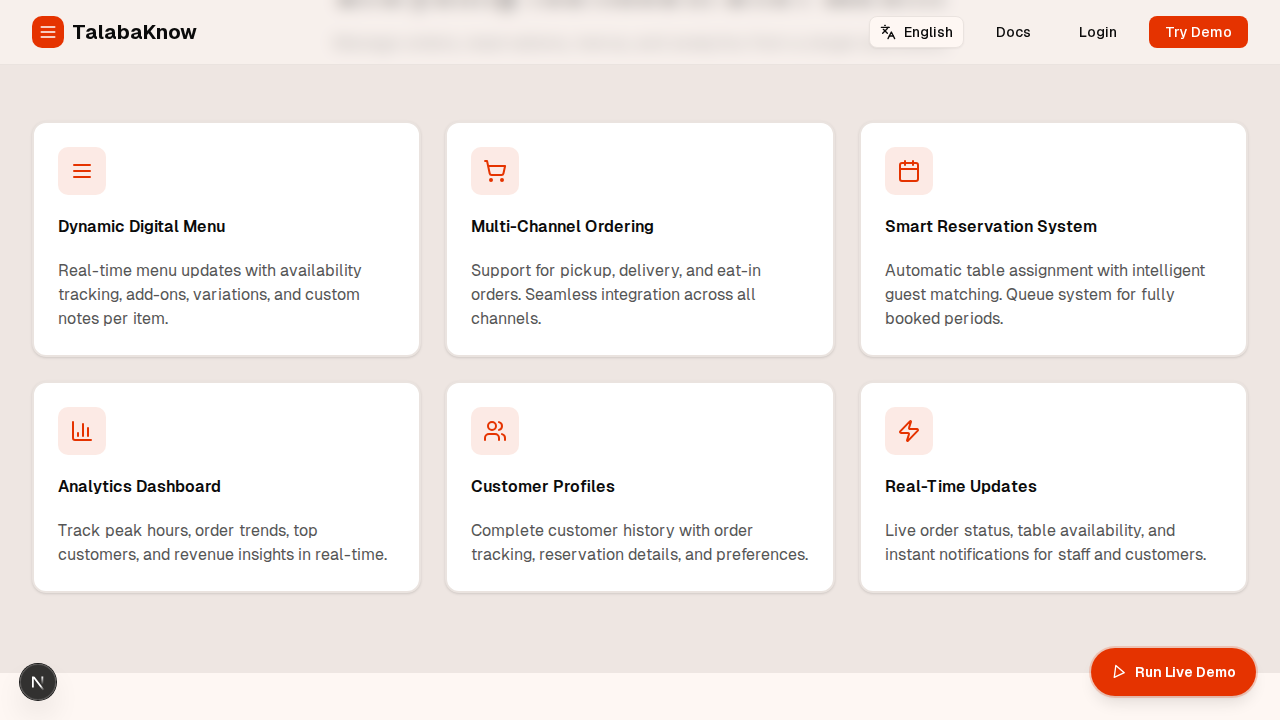Screen dimensions: 1280x720
Task: Click the play icon inside Run Live Demo
Action: pos(1118,672)
